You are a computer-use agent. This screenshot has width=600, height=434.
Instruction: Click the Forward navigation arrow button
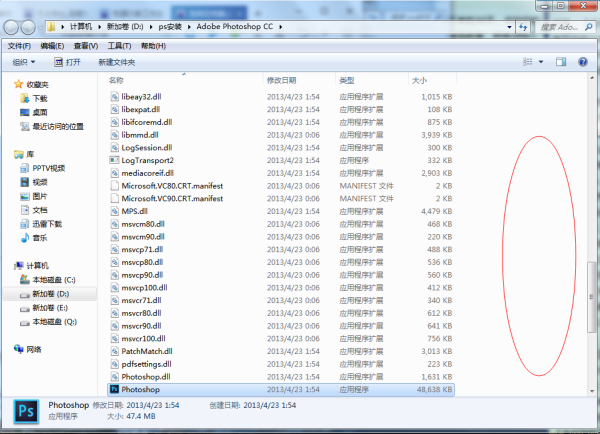[28, 27]
